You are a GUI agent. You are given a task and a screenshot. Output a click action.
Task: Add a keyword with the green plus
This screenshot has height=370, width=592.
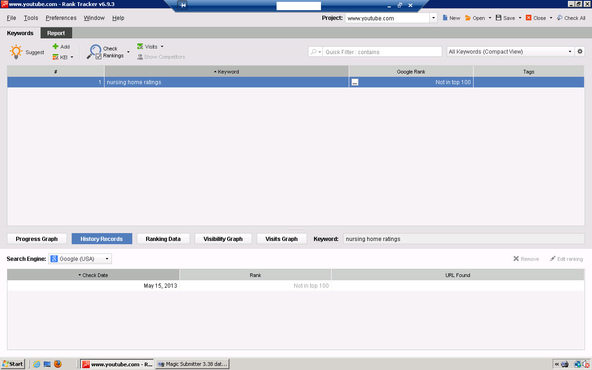tap(61, 46)
